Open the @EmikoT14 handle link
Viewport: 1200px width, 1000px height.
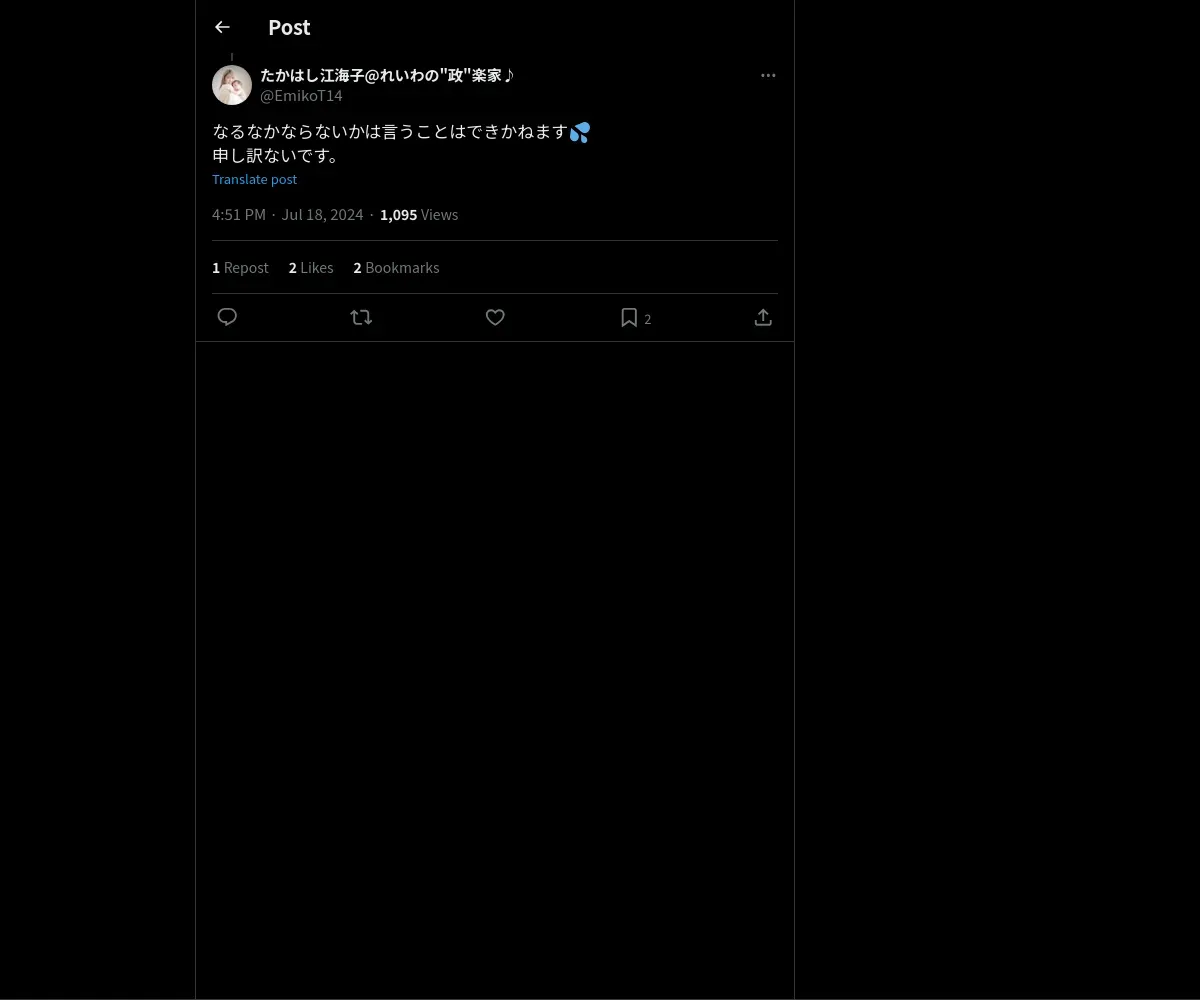pyautogui.click(x=301, y=96)
